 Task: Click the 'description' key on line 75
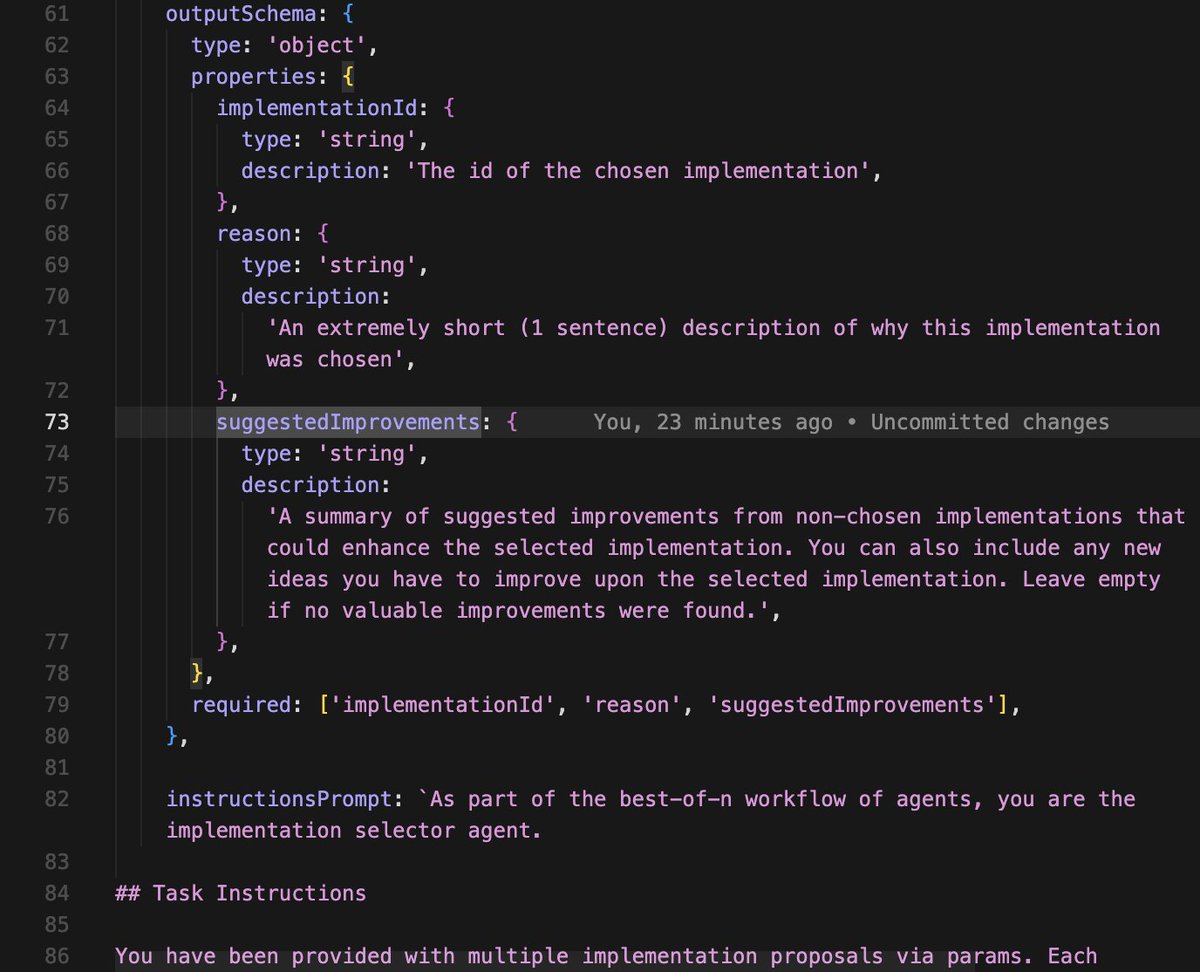(x=310, y=485)
